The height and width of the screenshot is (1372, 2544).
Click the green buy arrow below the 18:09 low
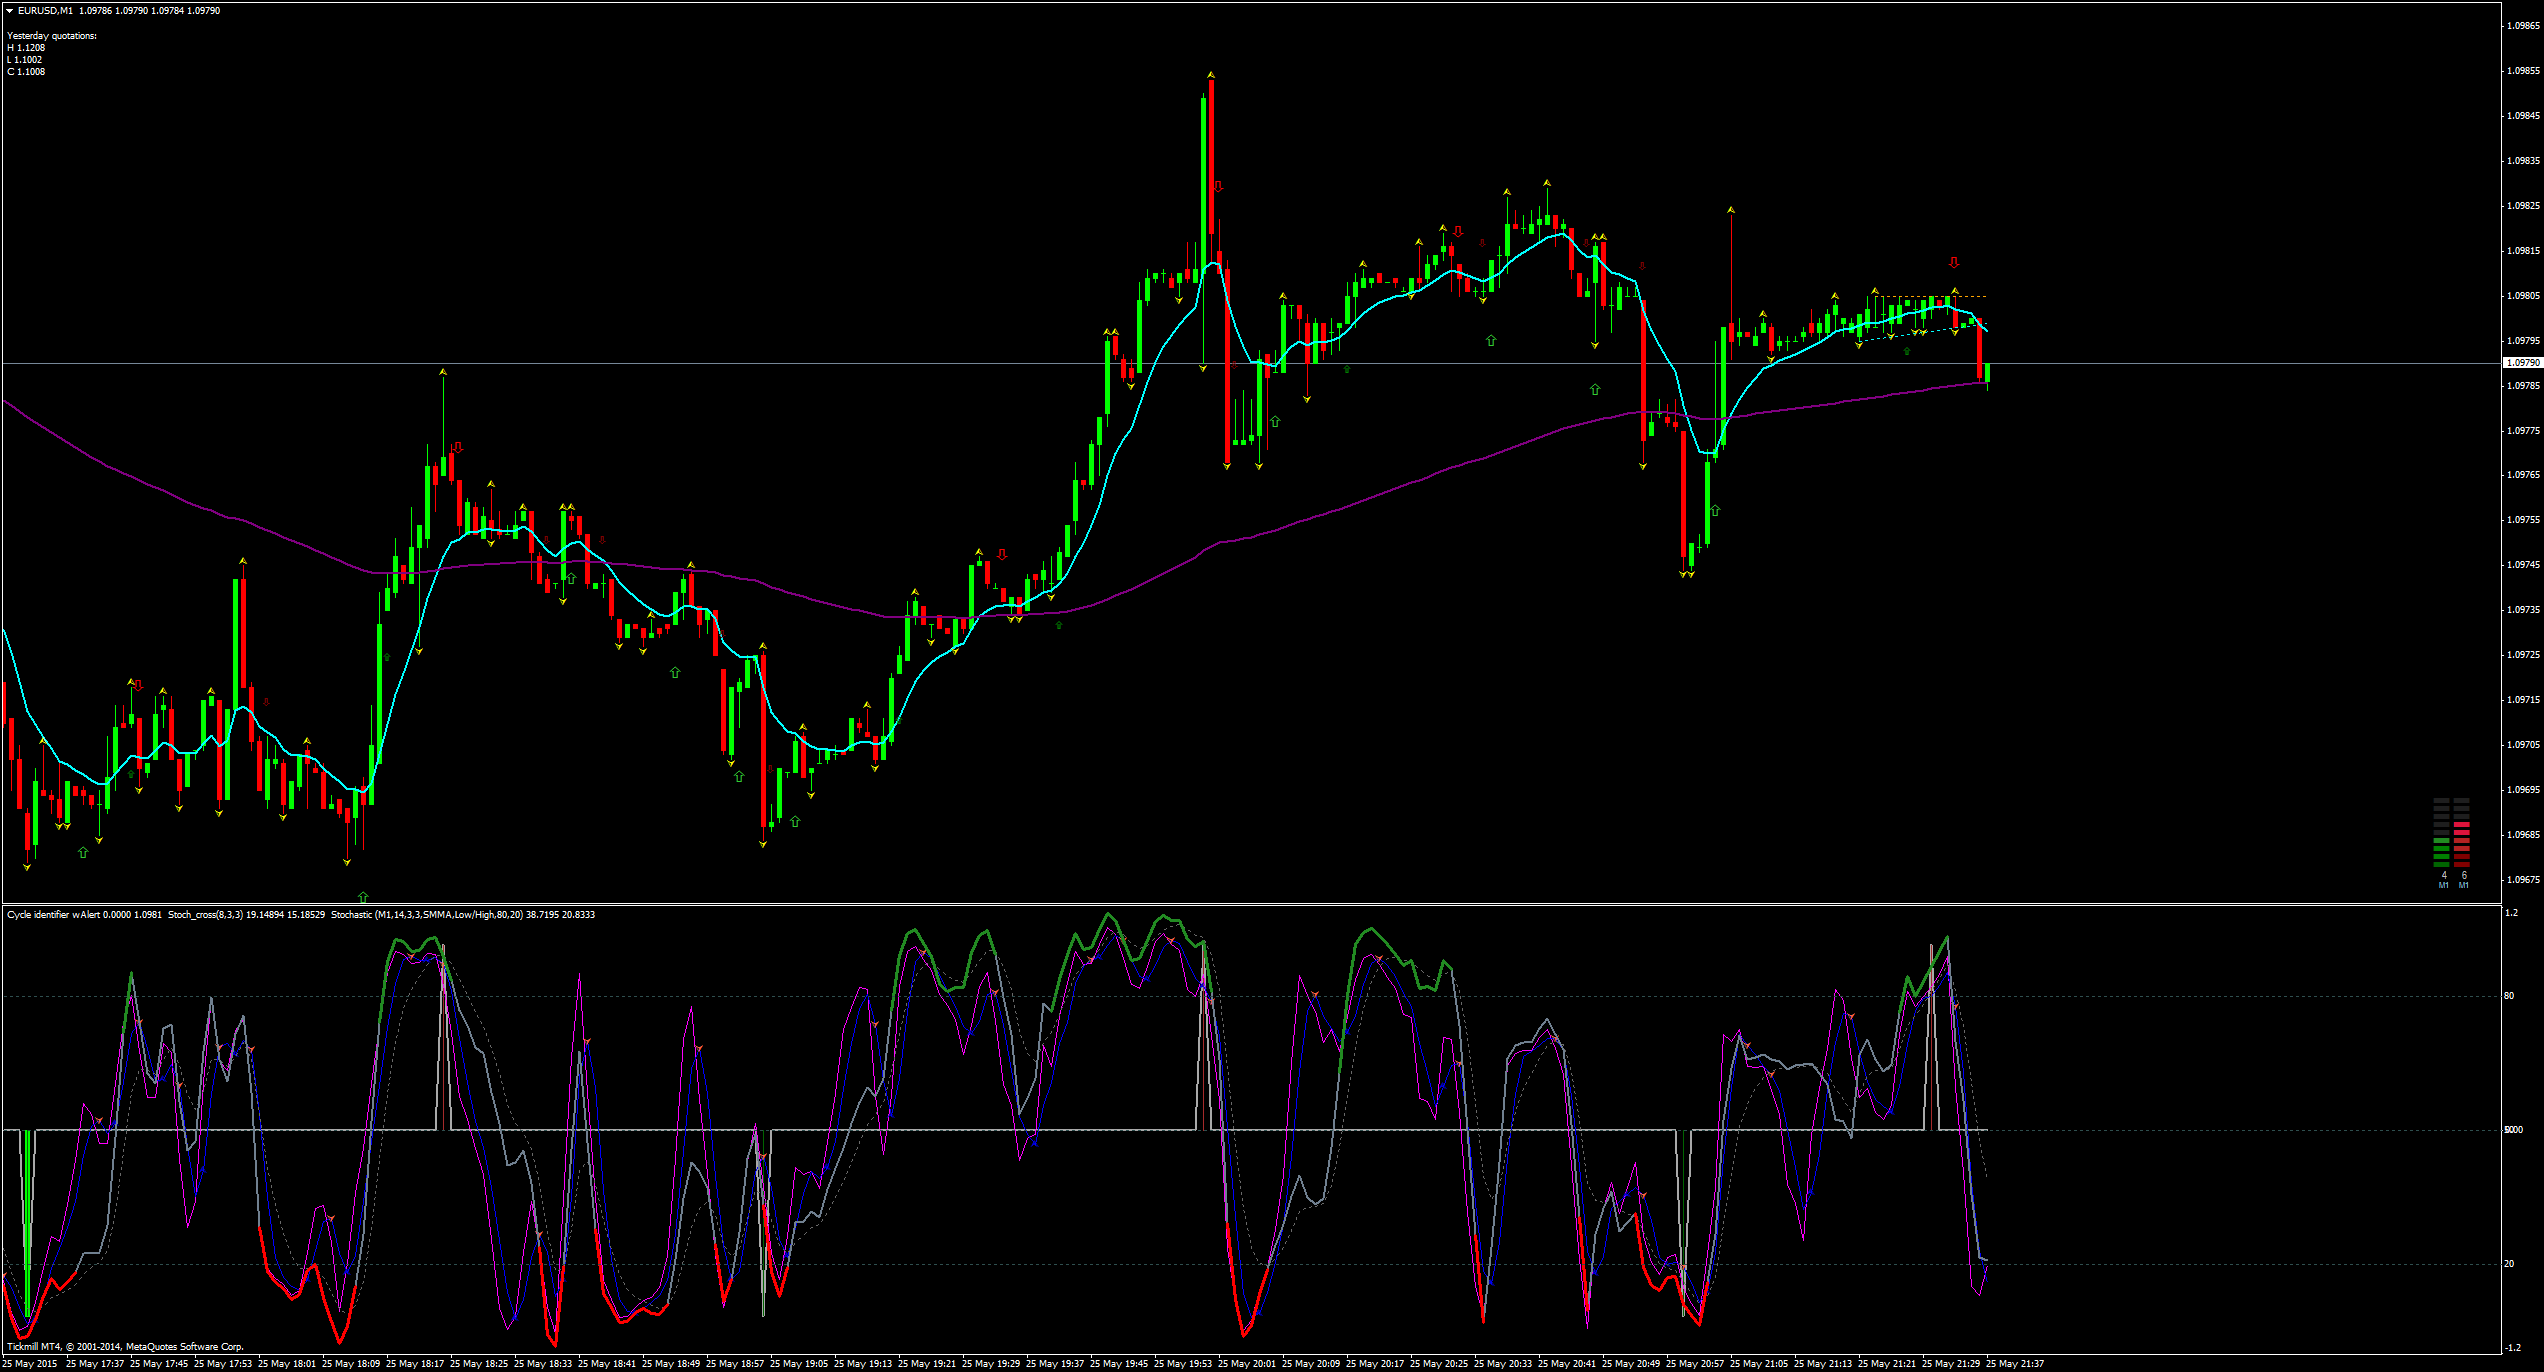tap(363, 897)
